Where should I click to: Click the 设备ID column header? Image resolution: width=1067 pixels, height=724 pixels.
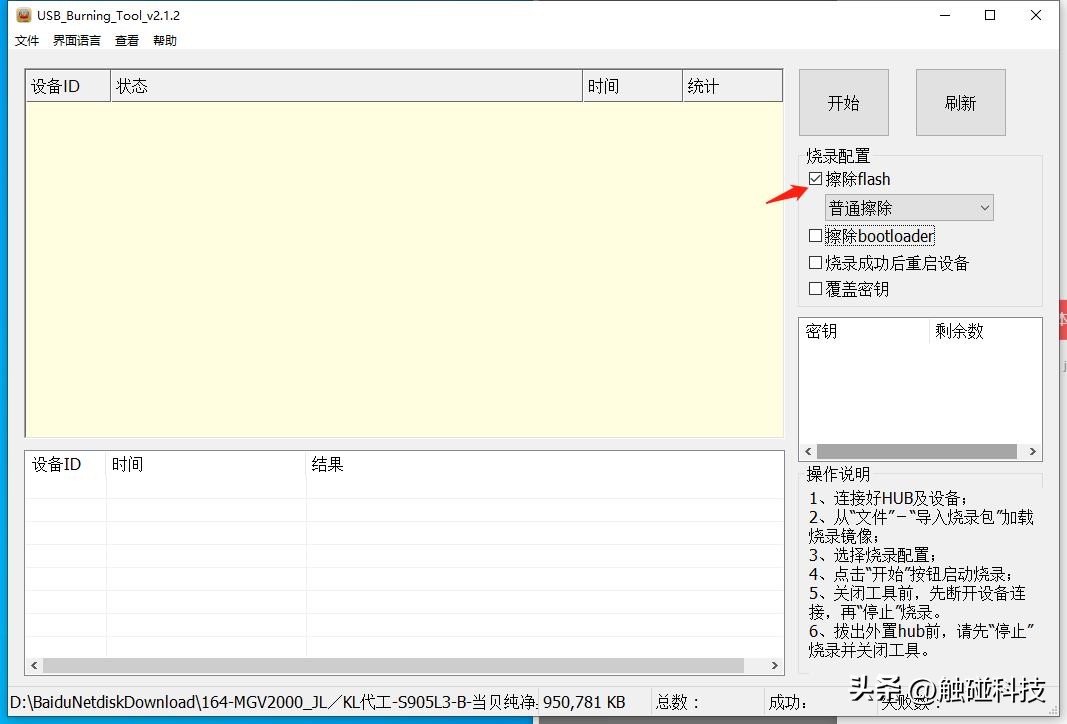coord(65,85)
